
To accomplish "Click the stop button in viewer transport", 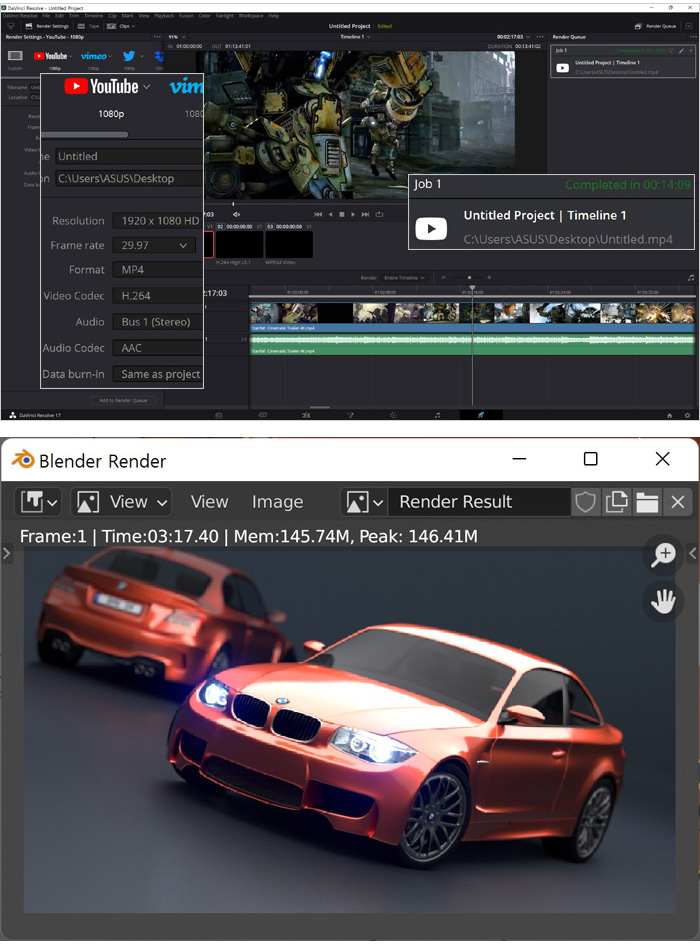I will click(342, 214).
